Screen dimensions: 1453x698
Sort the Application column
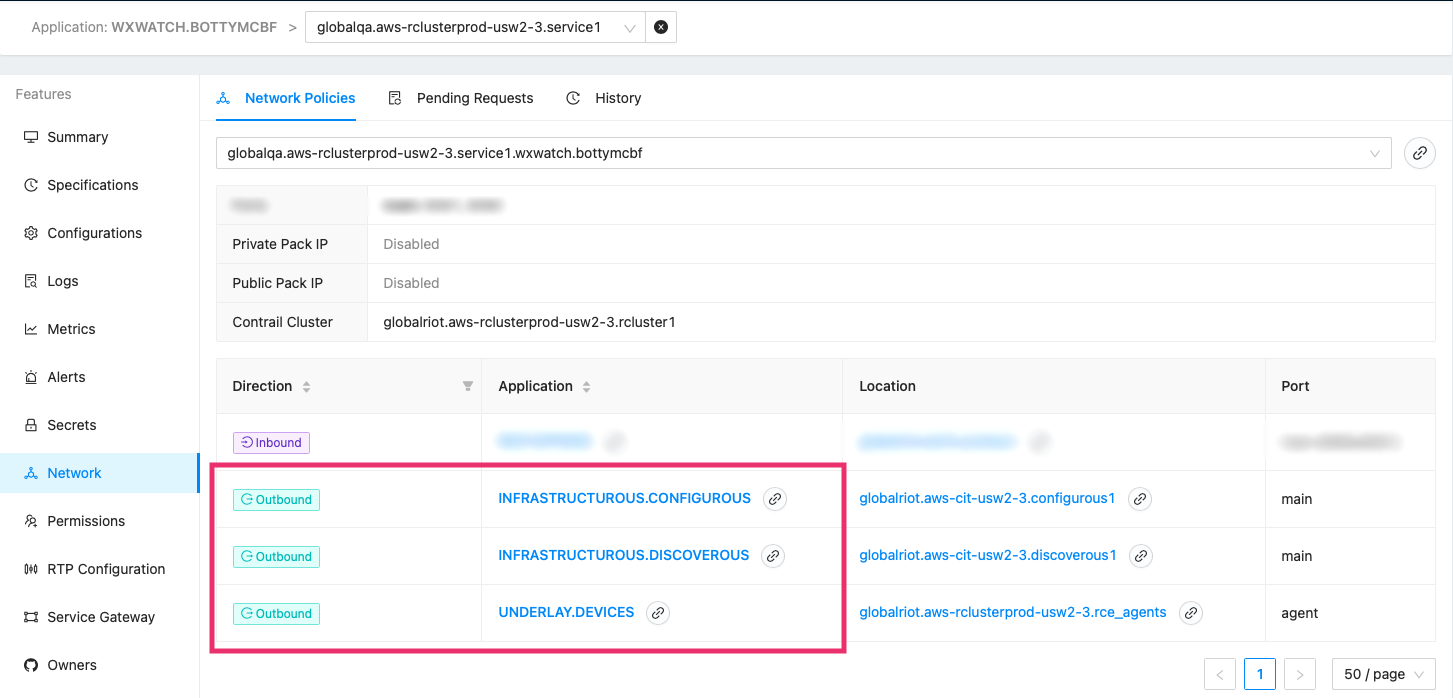[x=587, y=387]
